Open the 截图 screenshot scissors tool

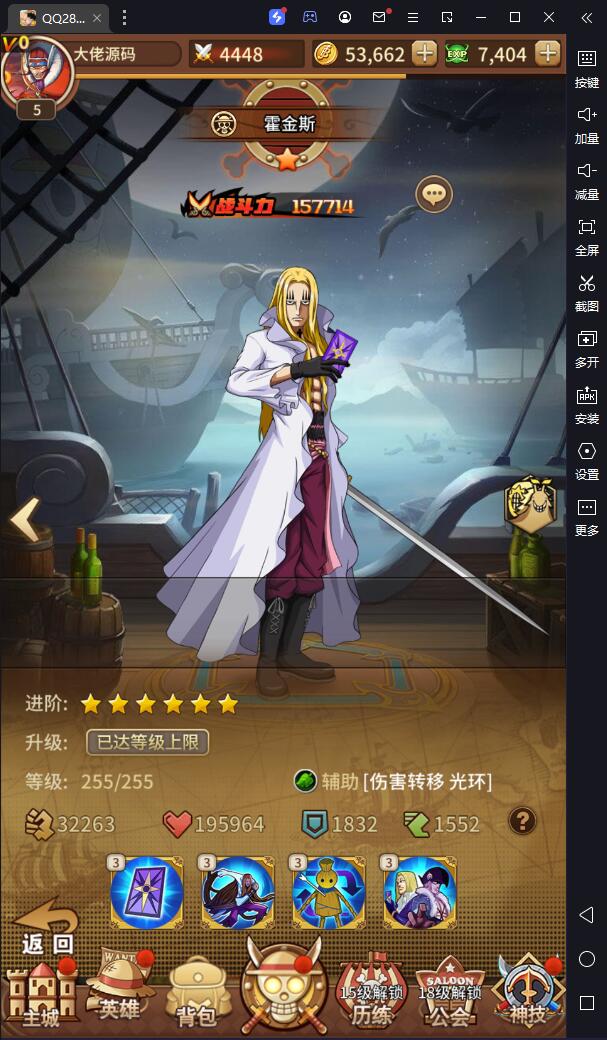[x=586, y=292]
